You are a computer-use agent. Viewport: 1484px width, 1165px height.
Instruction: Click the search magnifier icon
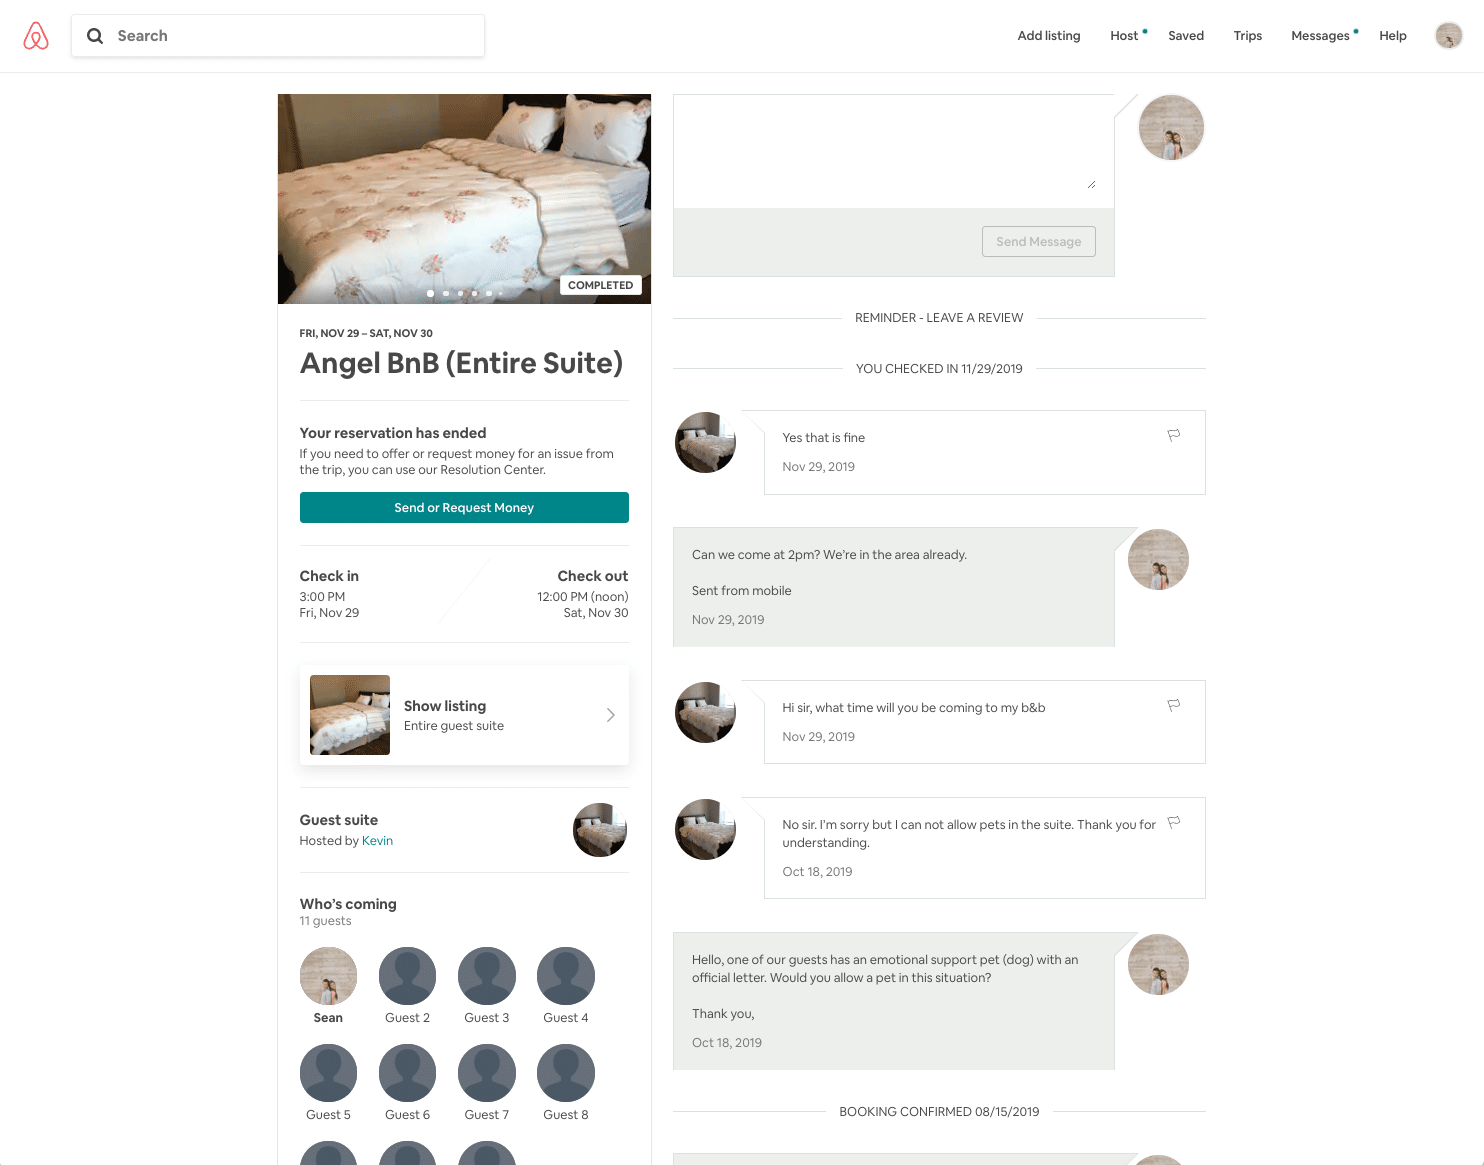(x=95, y=36)
